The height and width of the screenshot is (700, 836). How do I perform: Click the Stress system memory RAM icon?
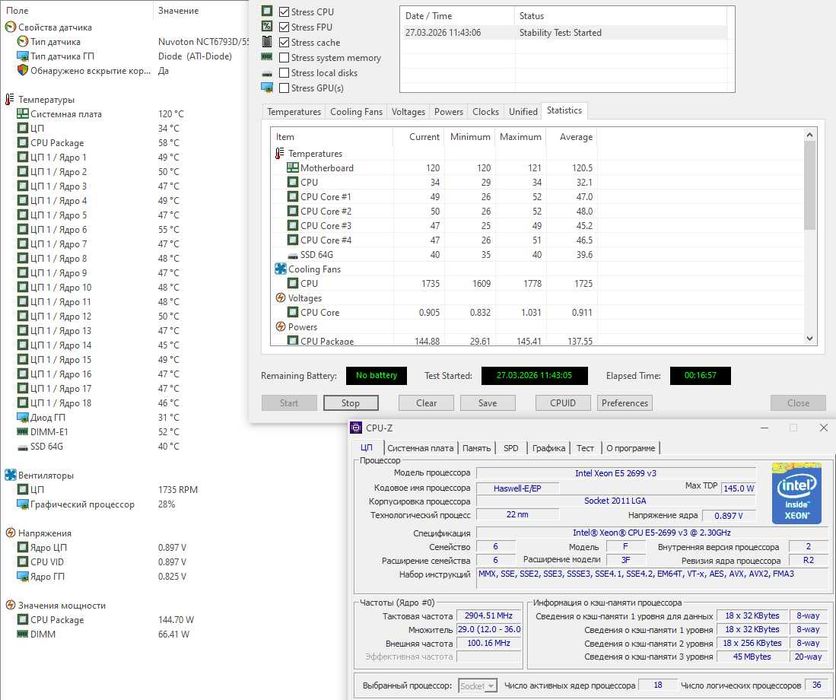point(267,57)
